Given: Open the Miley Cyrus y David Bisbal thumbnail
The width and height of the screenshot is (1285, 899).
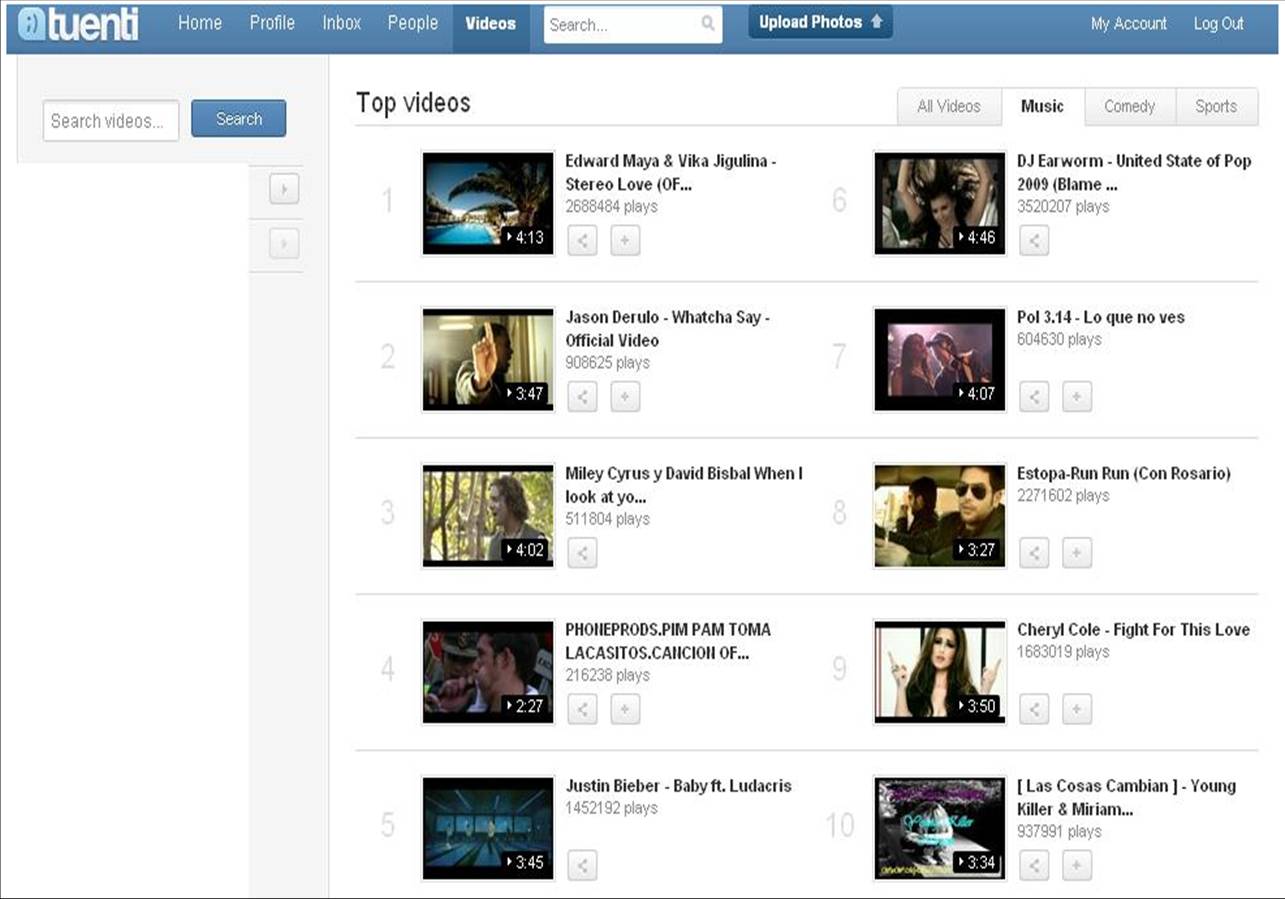Looking at the screenshot, I should coord(488,515).
